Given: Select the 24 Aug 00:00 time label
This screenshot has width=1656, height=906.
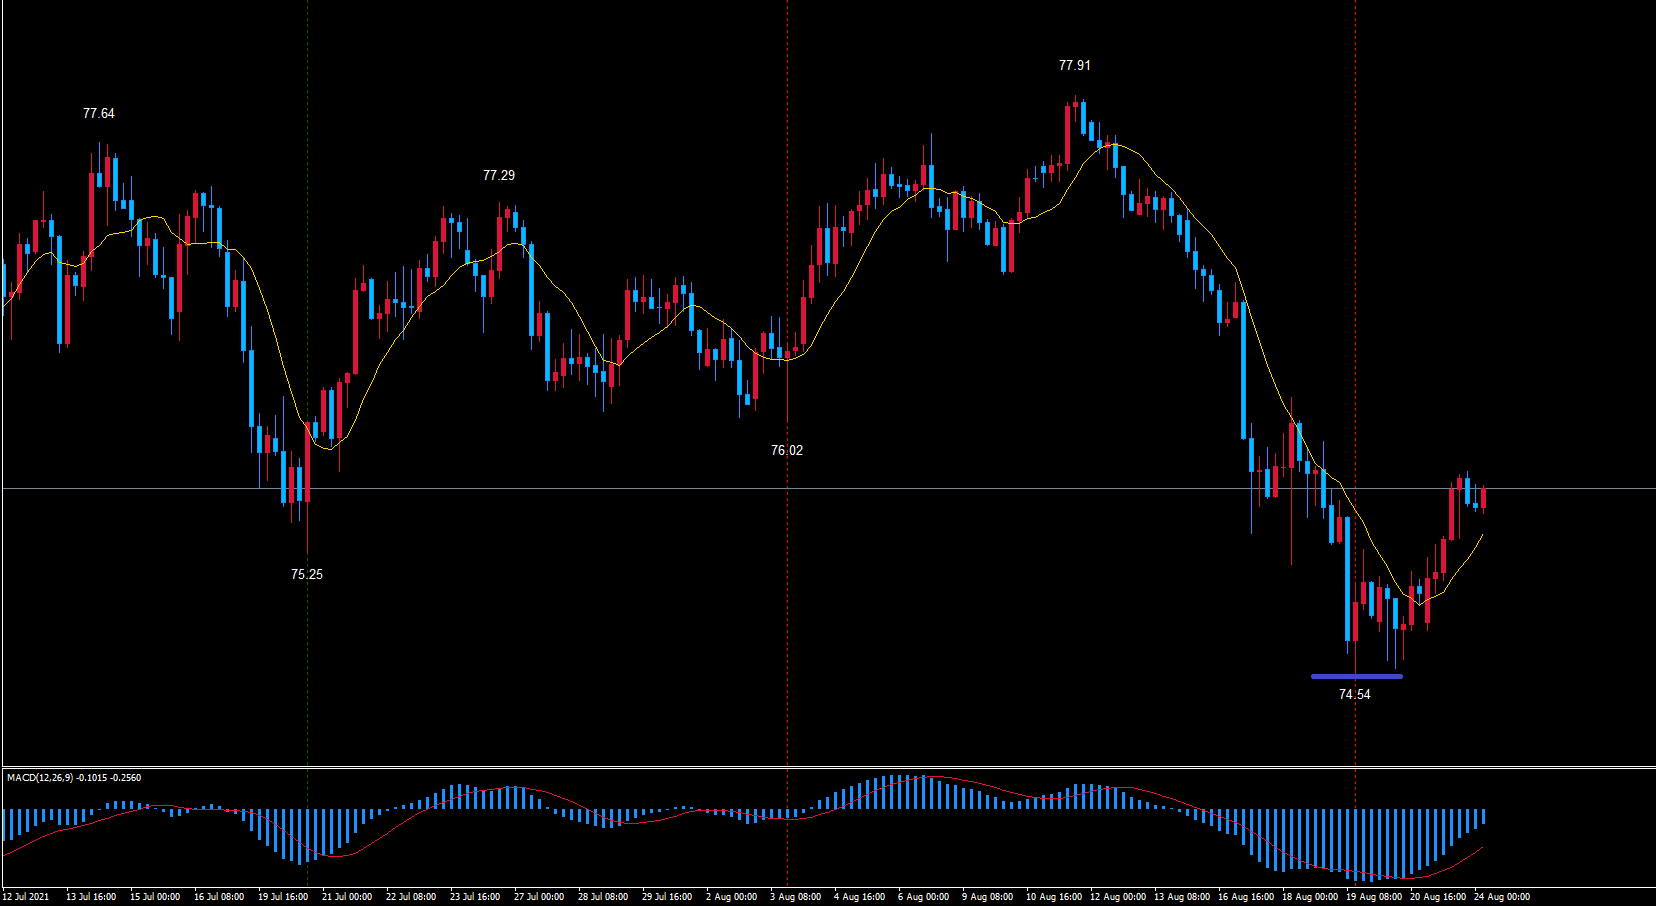Looking at the screenshot, I should (1501, 897).
